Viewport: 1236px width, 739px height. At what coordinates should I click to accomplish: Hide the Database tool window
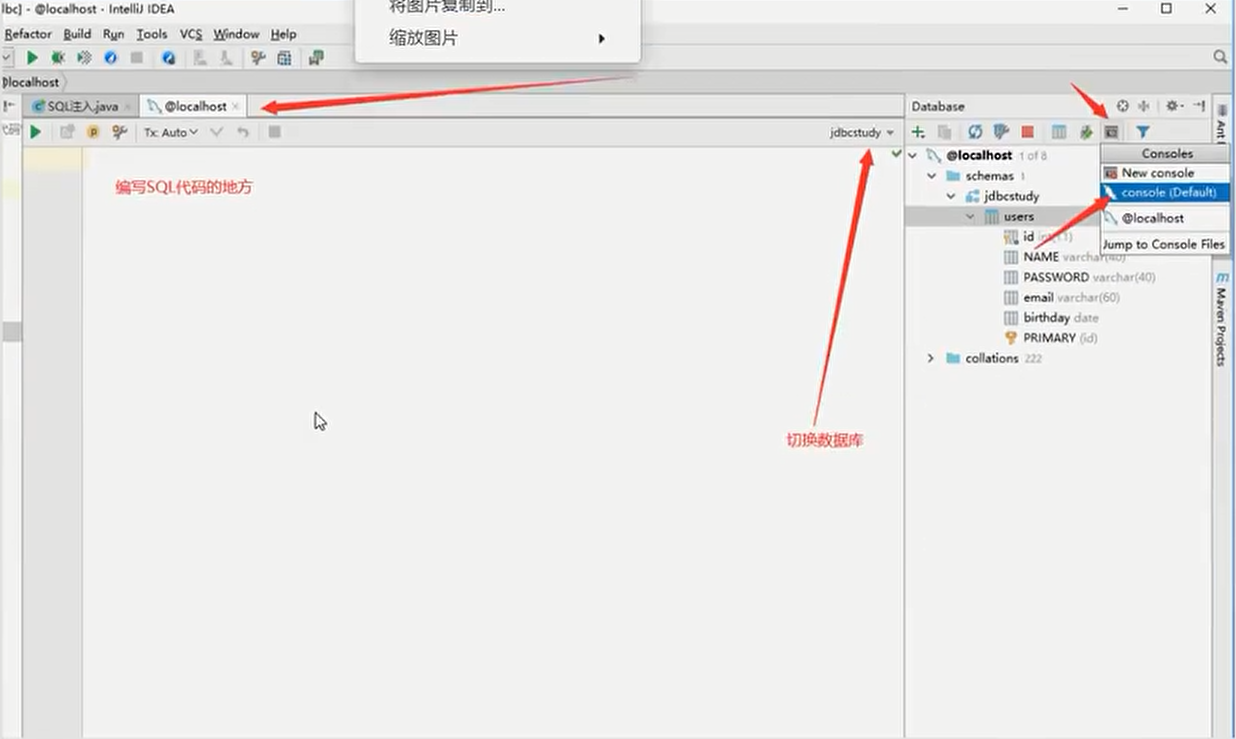pos(1198,106)
